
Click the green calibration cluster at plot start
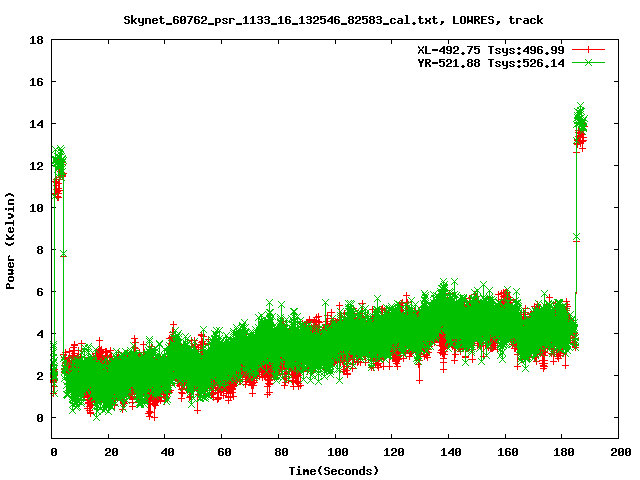(58, 161)
